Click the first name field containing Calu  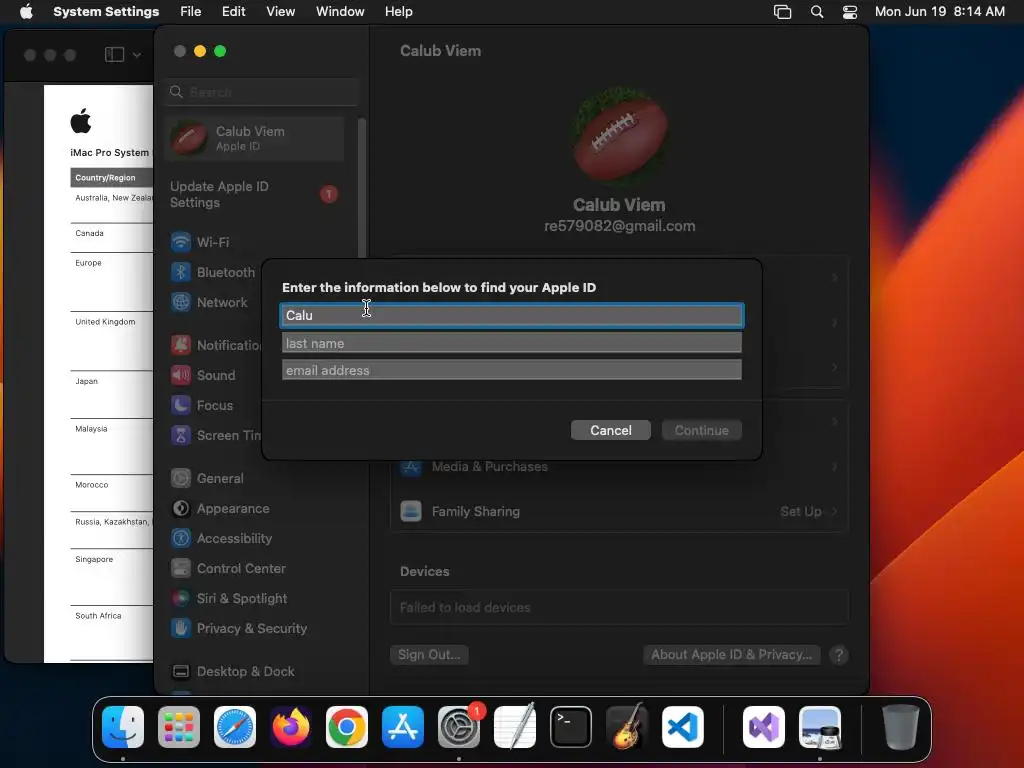pyautogui.click(x=511, y=315)
